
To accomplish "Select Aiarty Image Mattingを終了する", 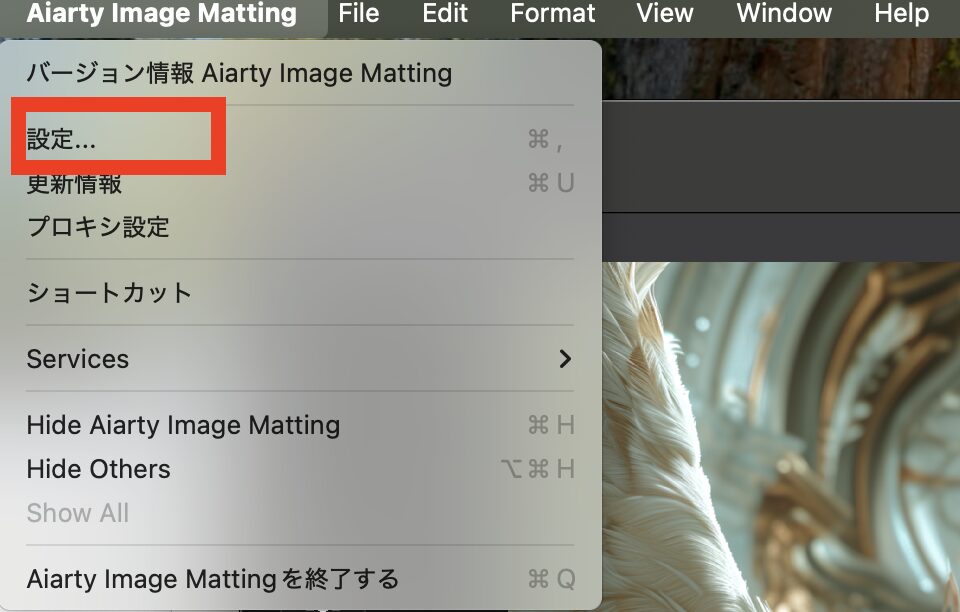I will click(300, 578).
